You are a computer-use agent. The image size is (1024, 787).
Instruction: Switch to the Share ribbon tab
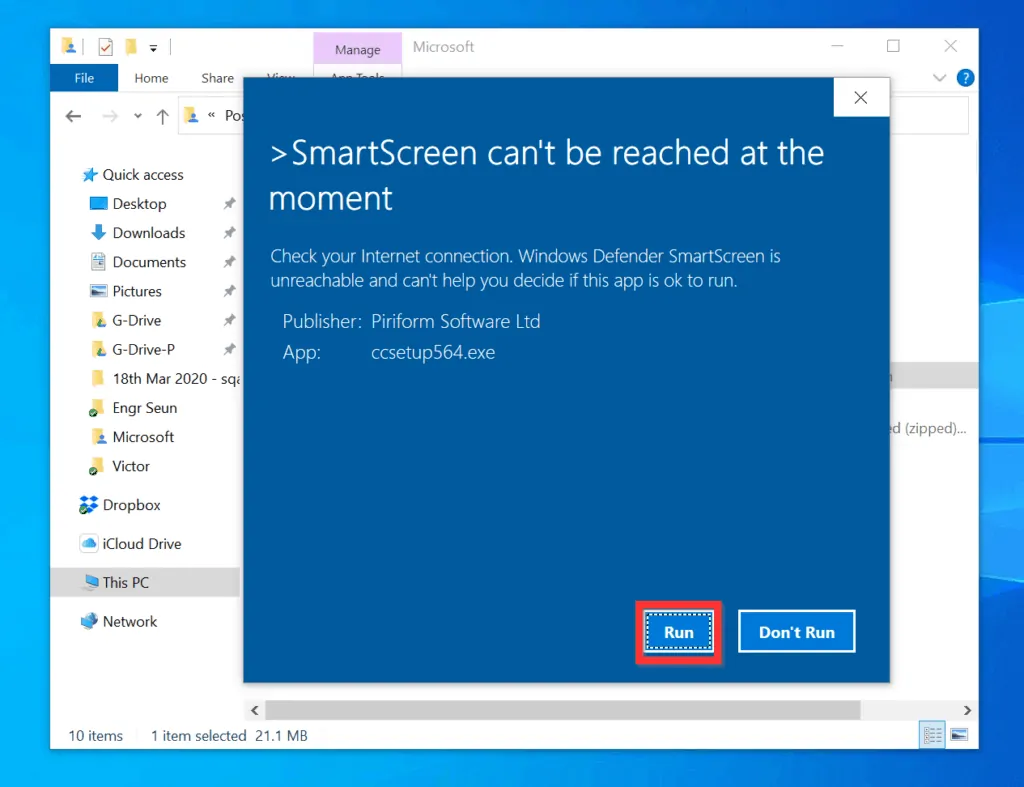[x=216, y=77]
